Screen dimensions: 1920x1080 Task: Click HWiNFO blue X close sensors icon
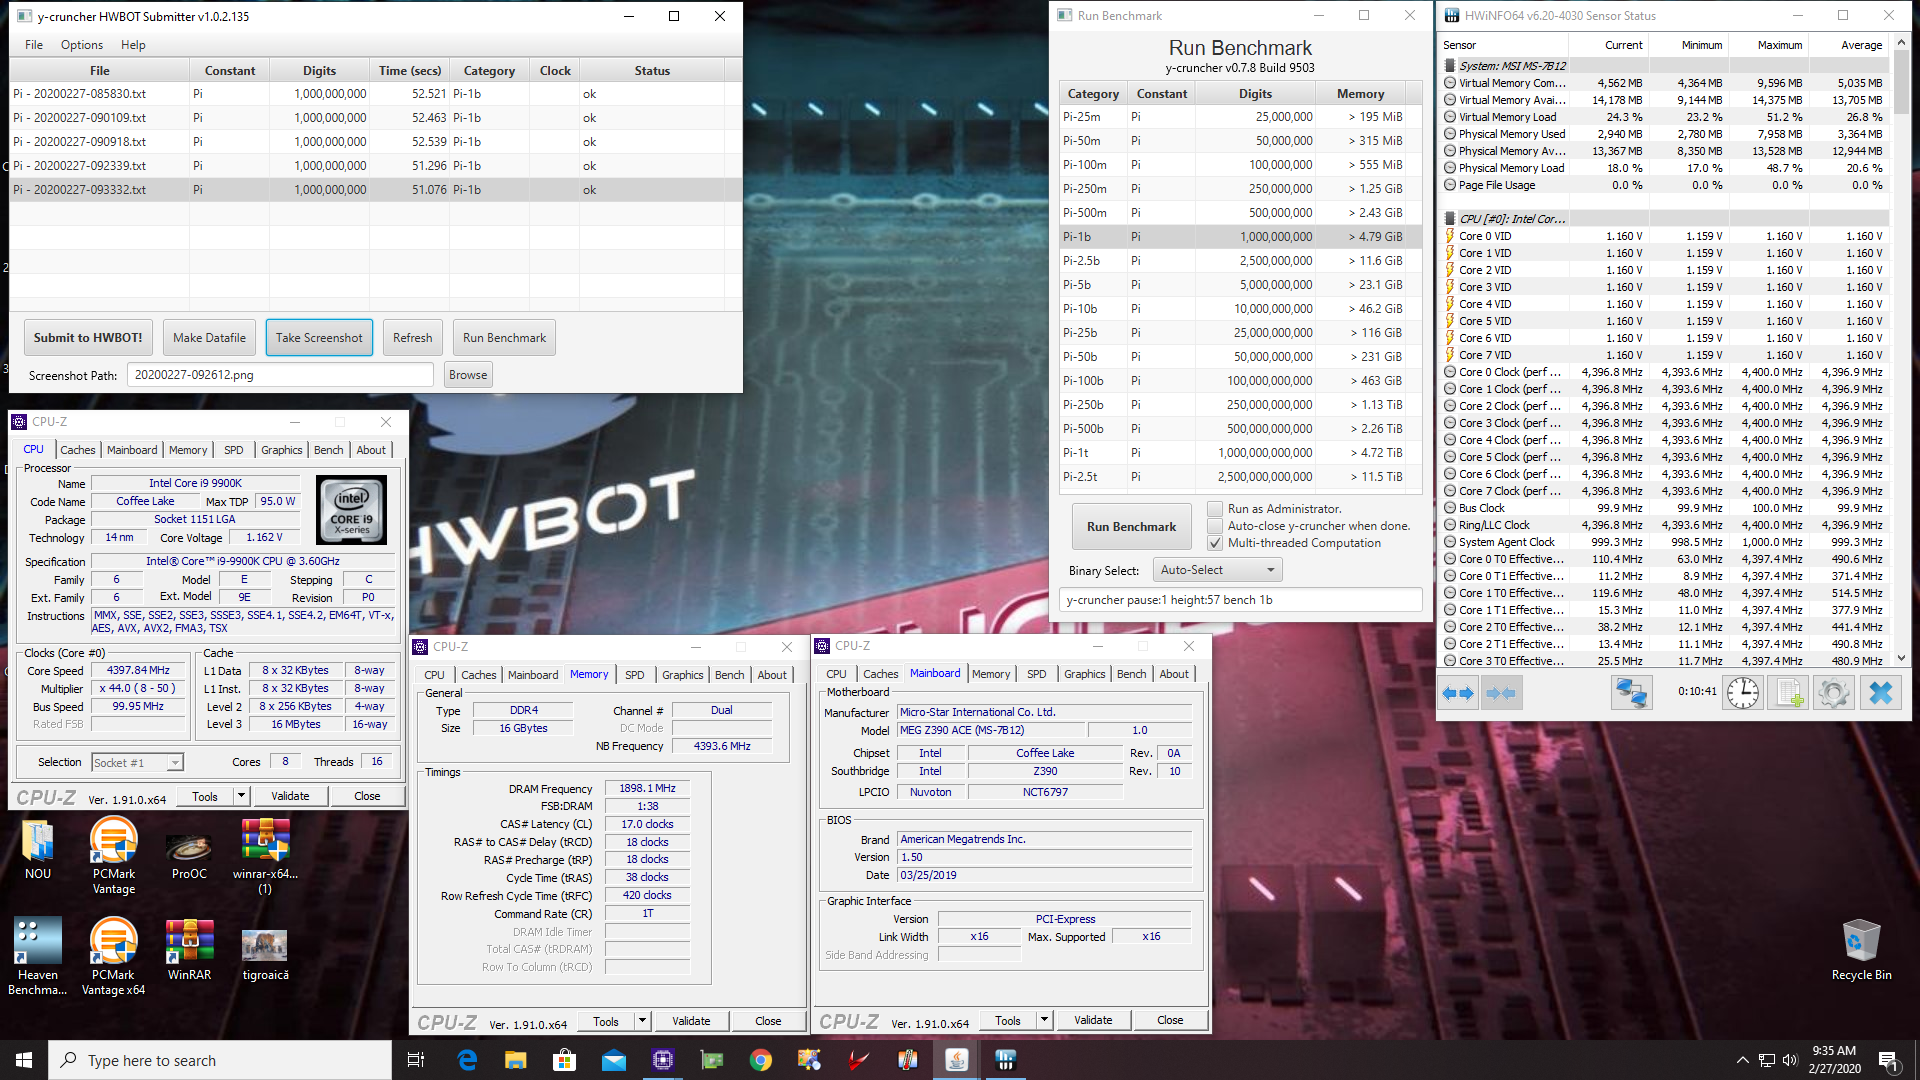1880,693
